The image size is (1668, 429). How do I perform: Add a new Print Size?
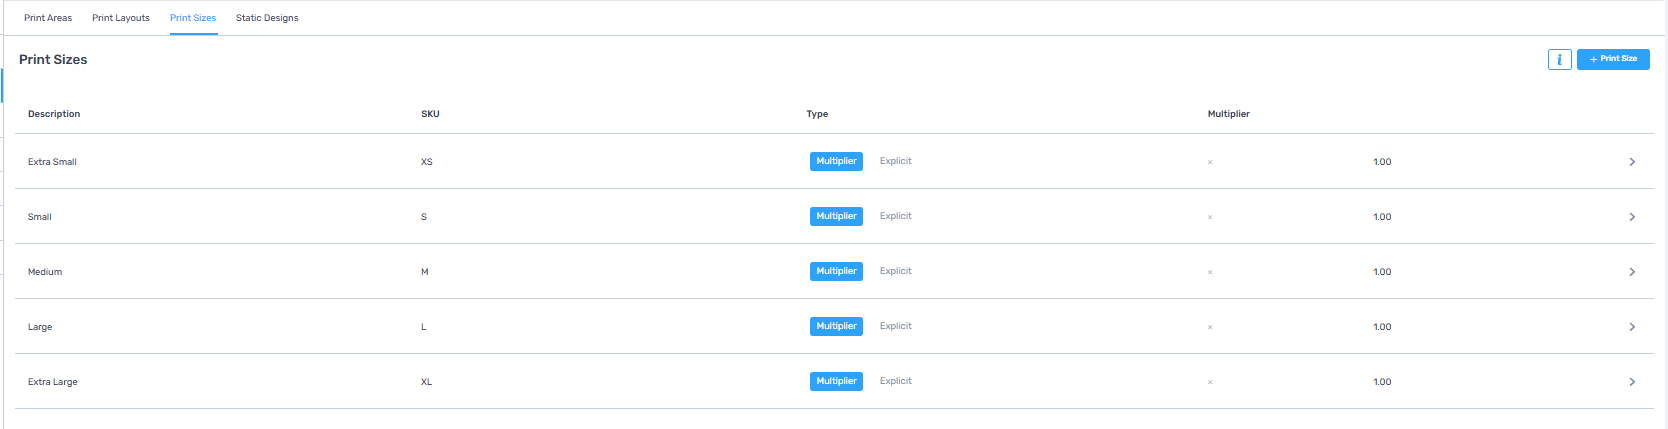(1613, 59)
